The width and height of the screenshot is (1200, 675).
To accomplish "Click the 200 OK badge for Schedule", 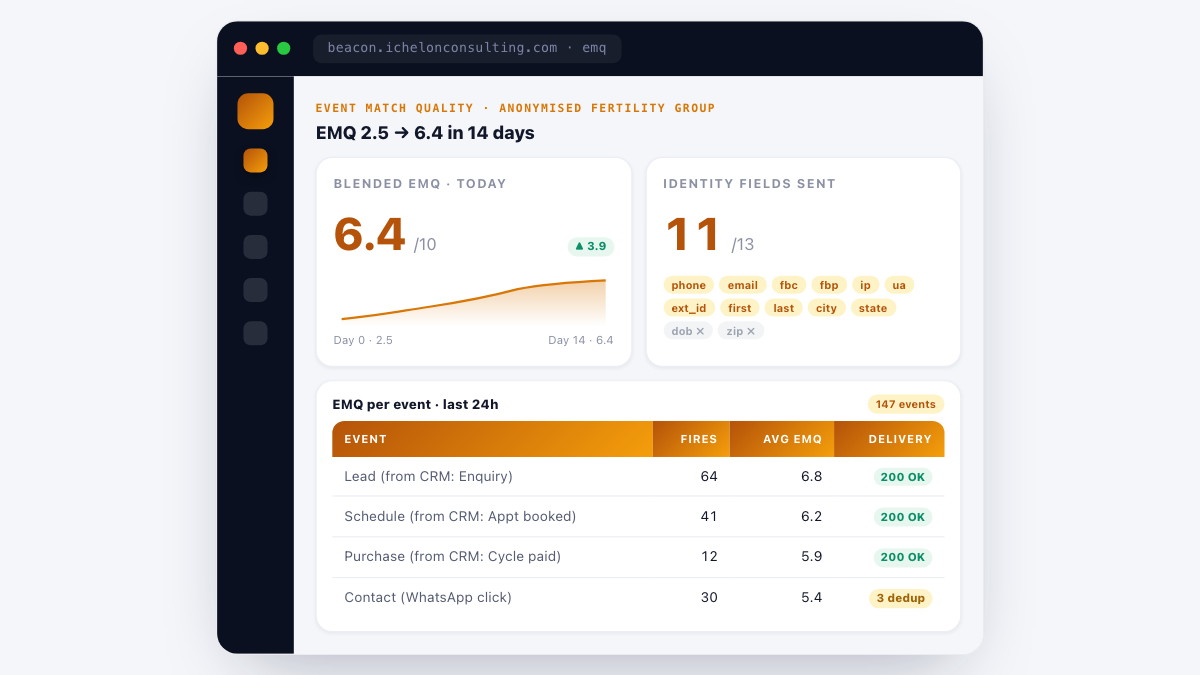I will click(x=903, y=517).
